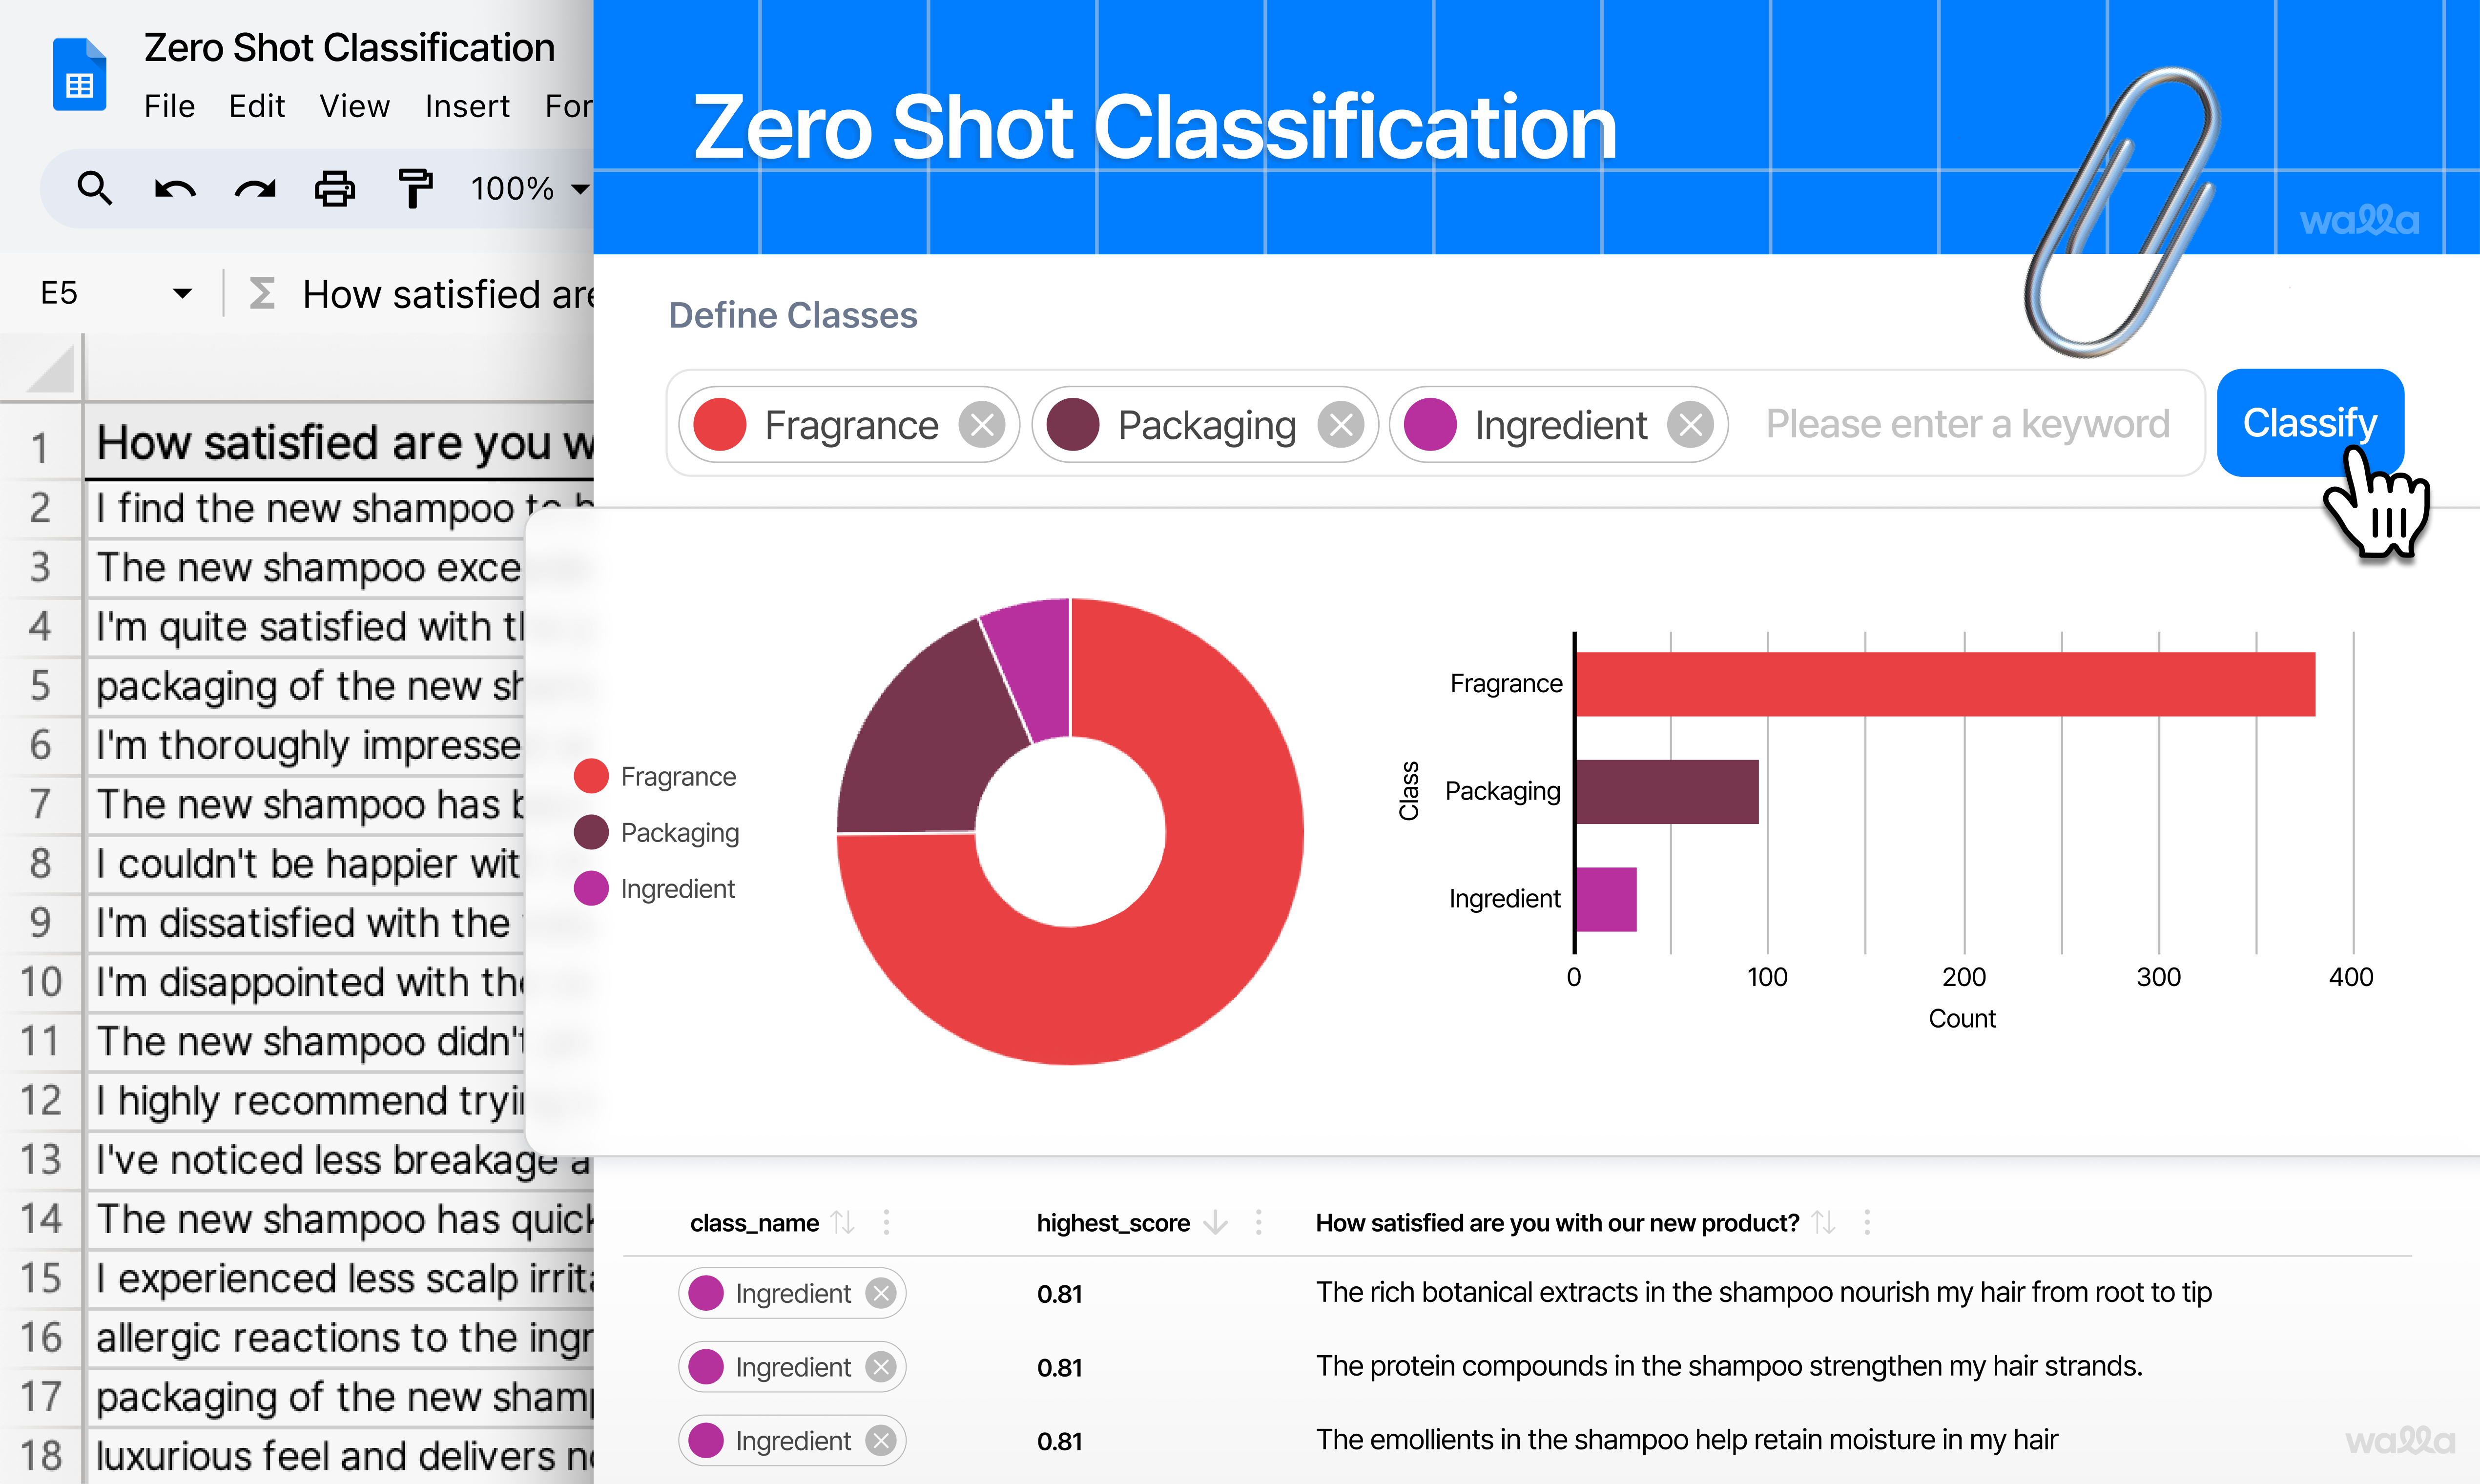This screenshot has height=1484, width=2480.
Task: Open the 100% zoom dropdown
Action: pyautogui.click(x=579, y=188)
